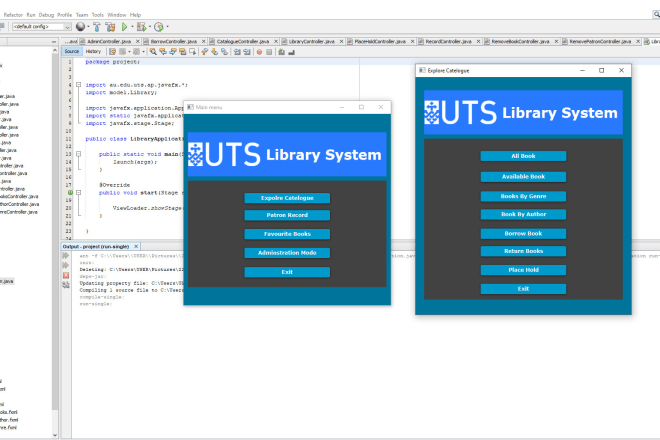Click Shift Line Left icon
660x440 pixels.
(x=237, y=52)
